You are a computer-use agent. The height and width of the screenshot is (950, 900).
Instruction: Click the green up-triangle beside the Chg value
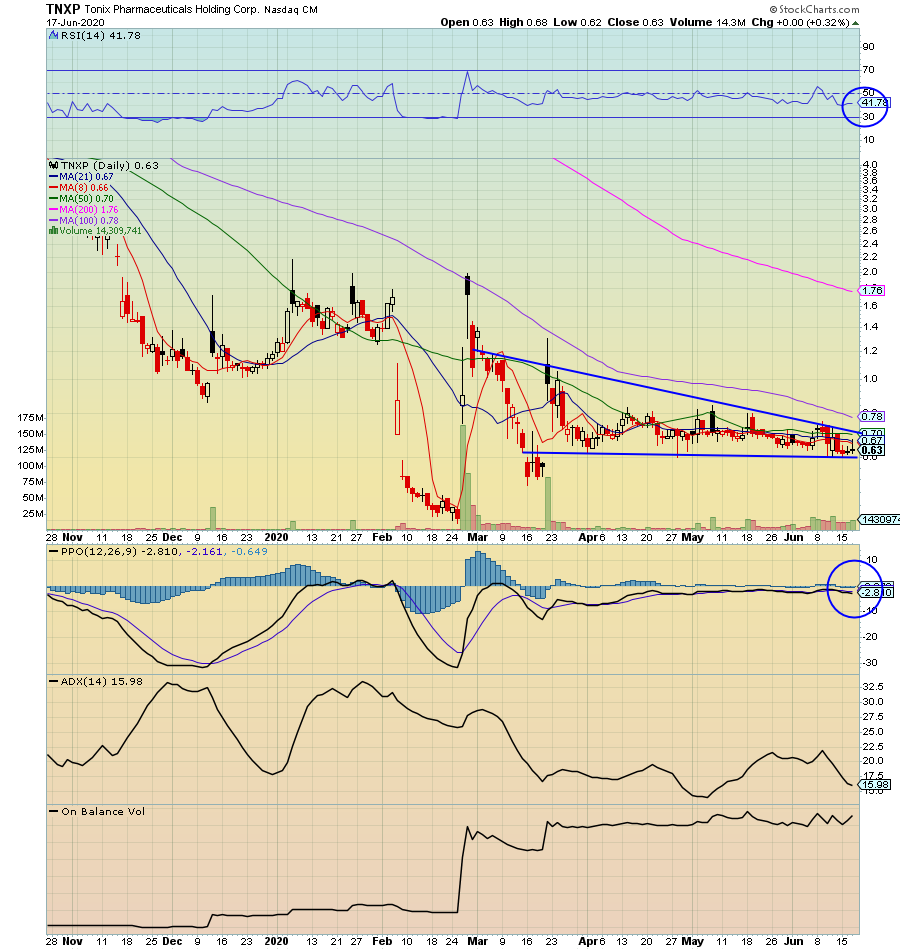(x=855, y=23)
